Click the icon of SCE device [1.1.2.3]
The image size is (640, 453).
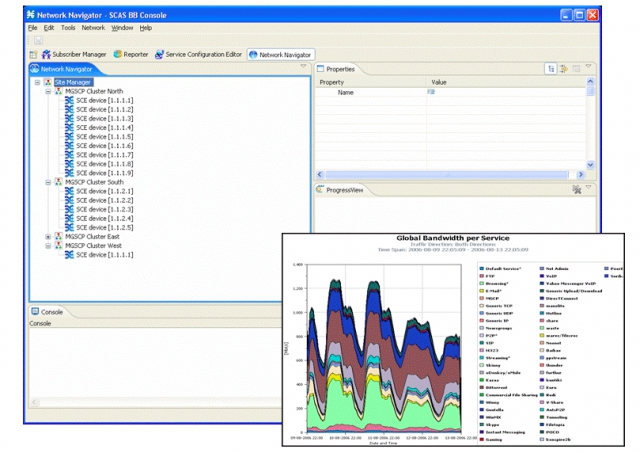pos(69,209)
